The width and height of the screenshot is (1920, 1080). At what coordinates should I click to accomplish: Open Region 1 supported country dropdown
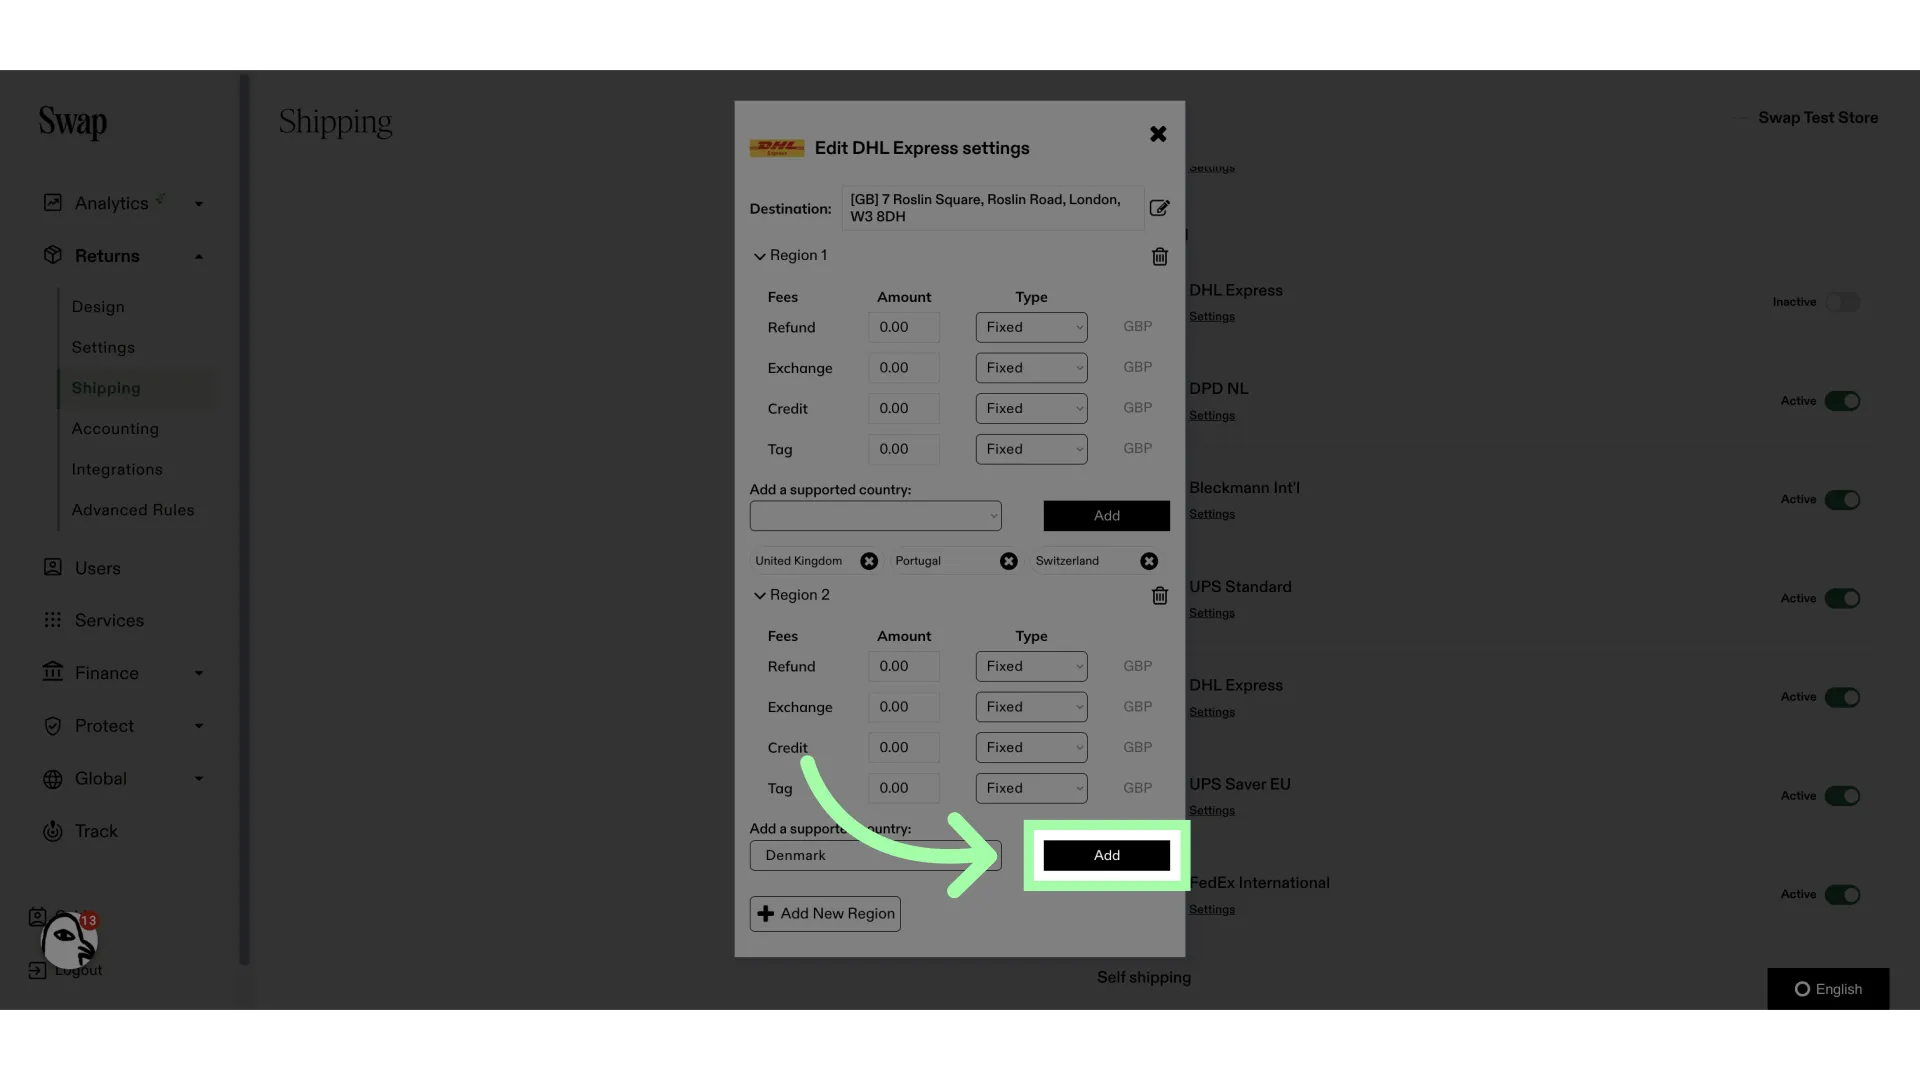click(875, 516)
